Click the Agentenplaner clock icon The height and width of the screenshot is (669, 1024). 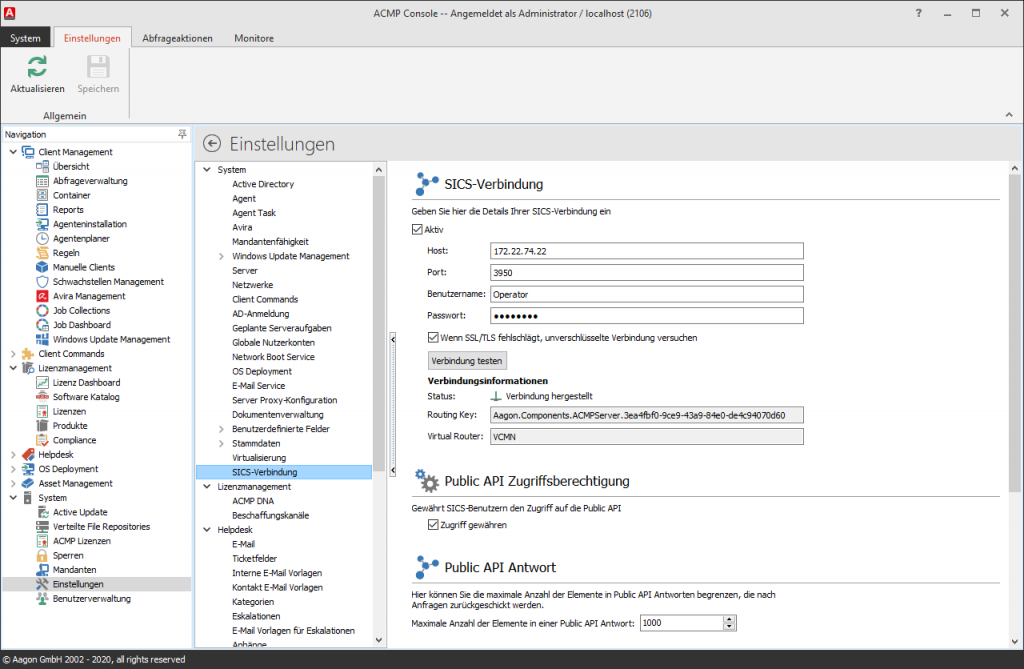tap(43, 239)
